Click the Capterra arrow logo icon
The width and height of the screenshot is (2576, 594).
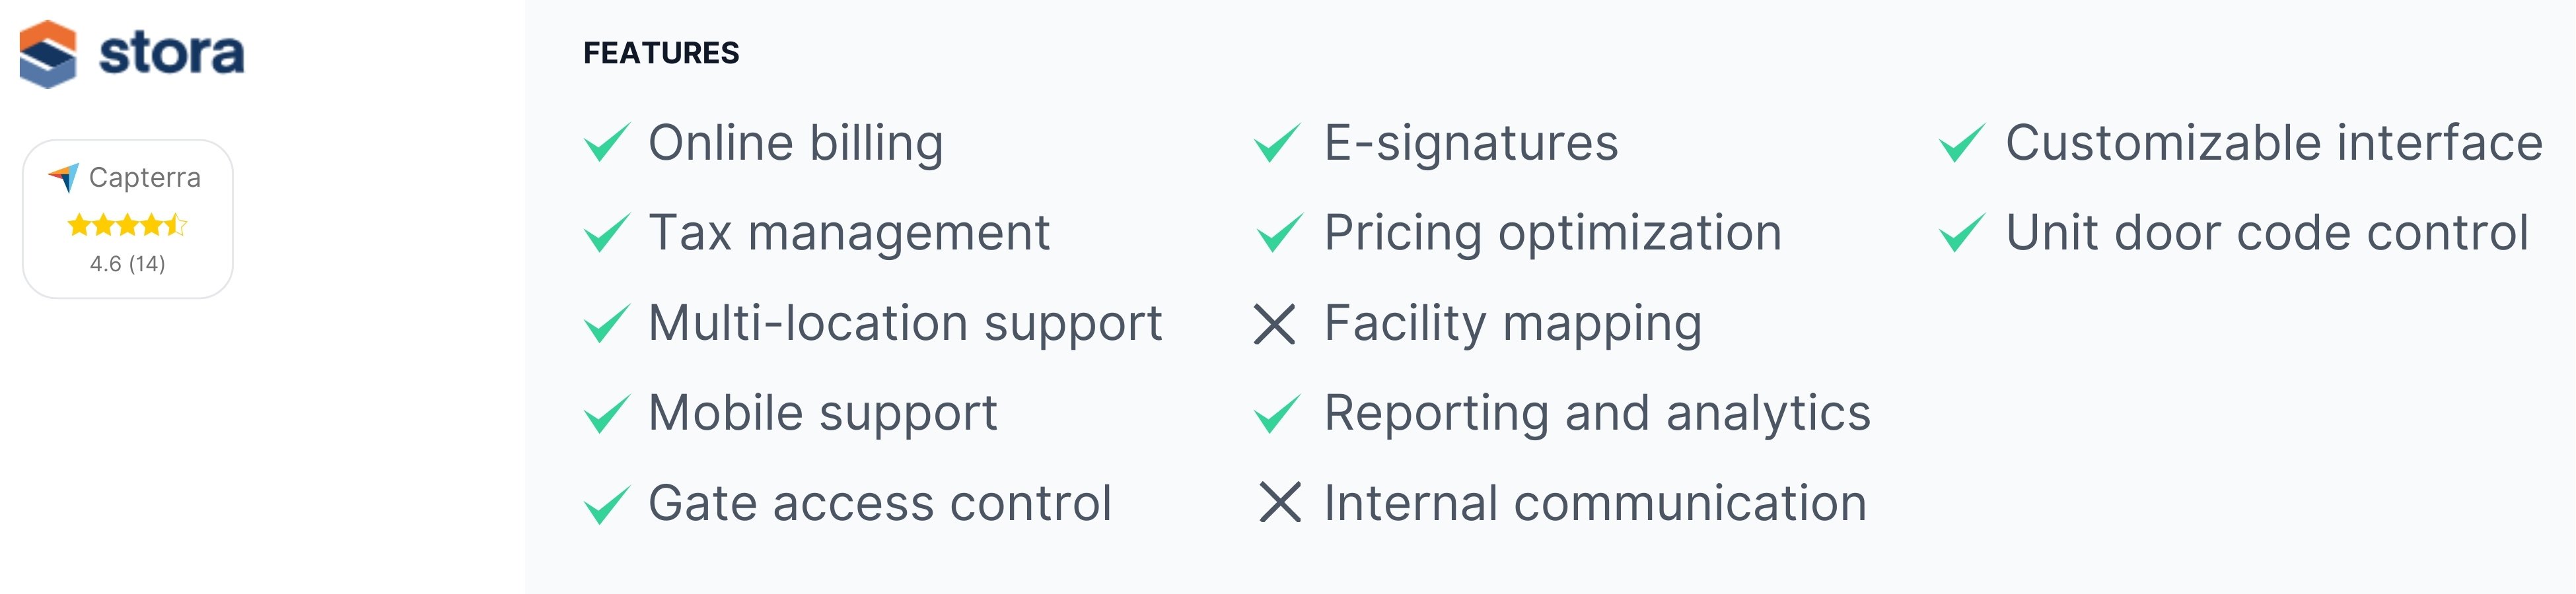[x=64, y=178]
